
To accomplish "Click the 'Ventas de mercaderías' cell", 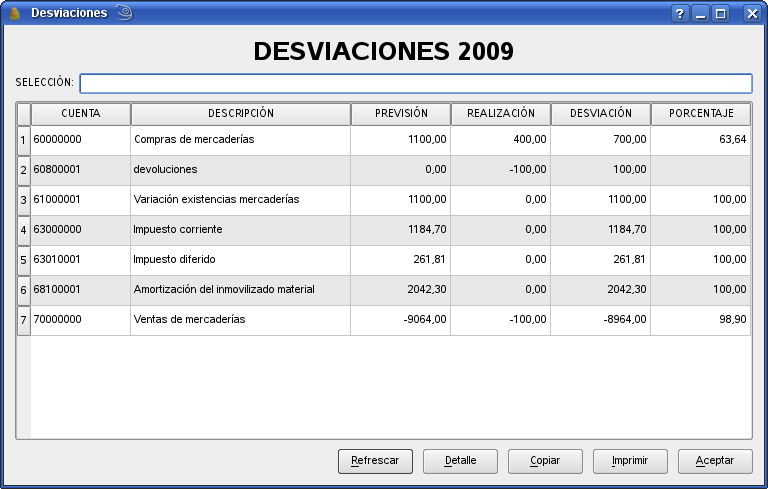I will [240, 320].
